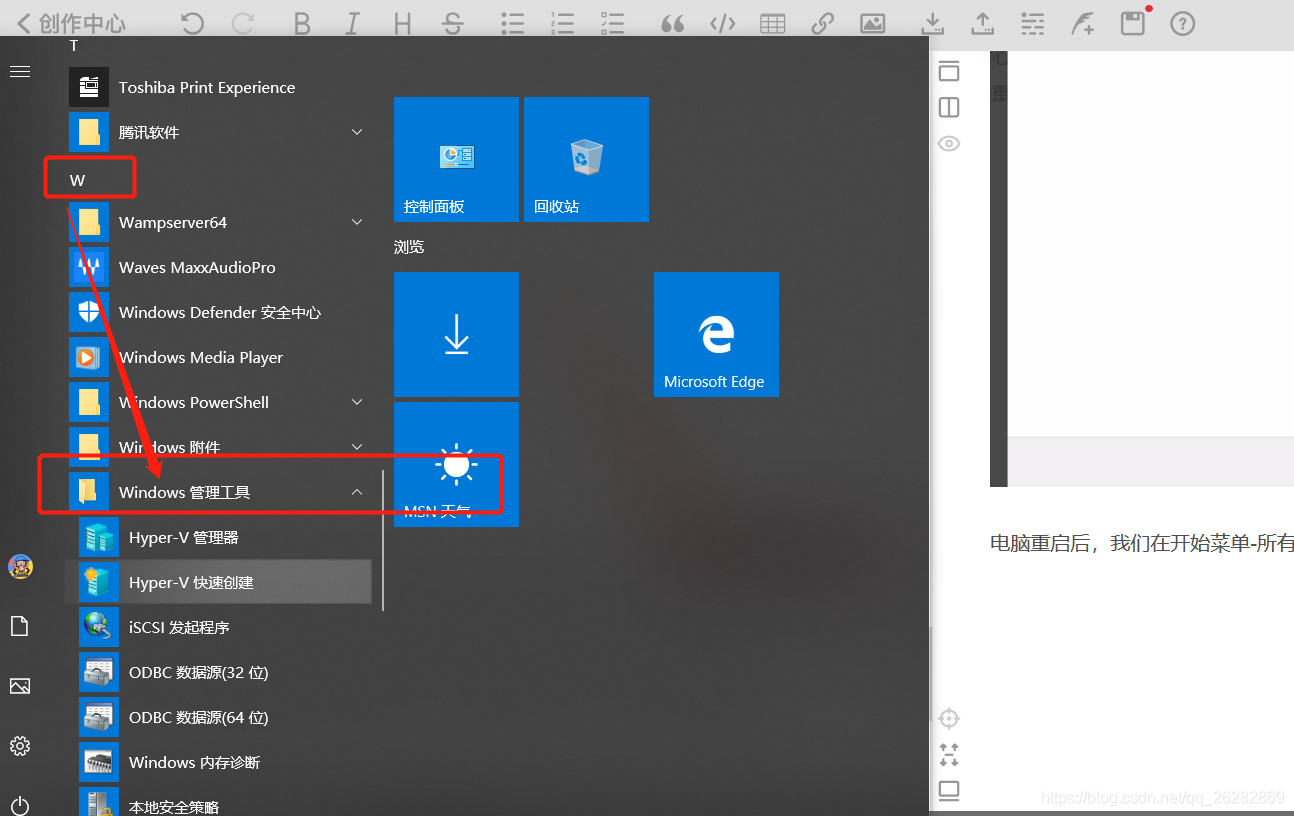Click the T letter group header
This screenshot has height=816, width=1294.
point(74,45)
